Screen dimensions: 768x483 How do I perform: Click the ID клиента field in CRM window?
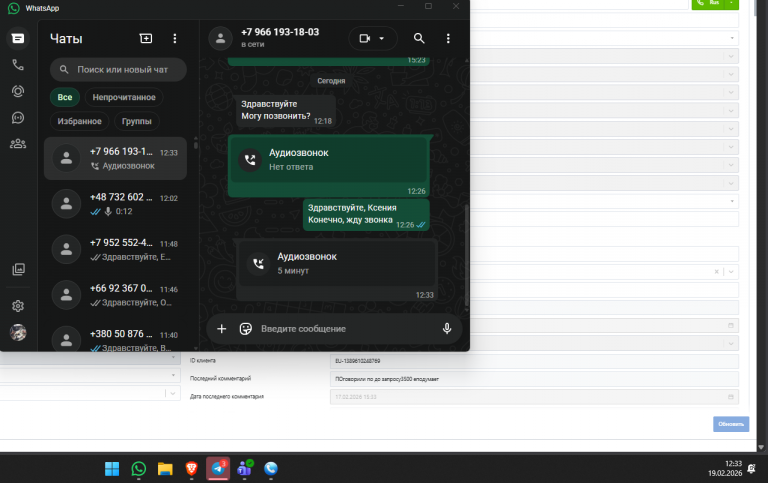(x=534, y=361)
